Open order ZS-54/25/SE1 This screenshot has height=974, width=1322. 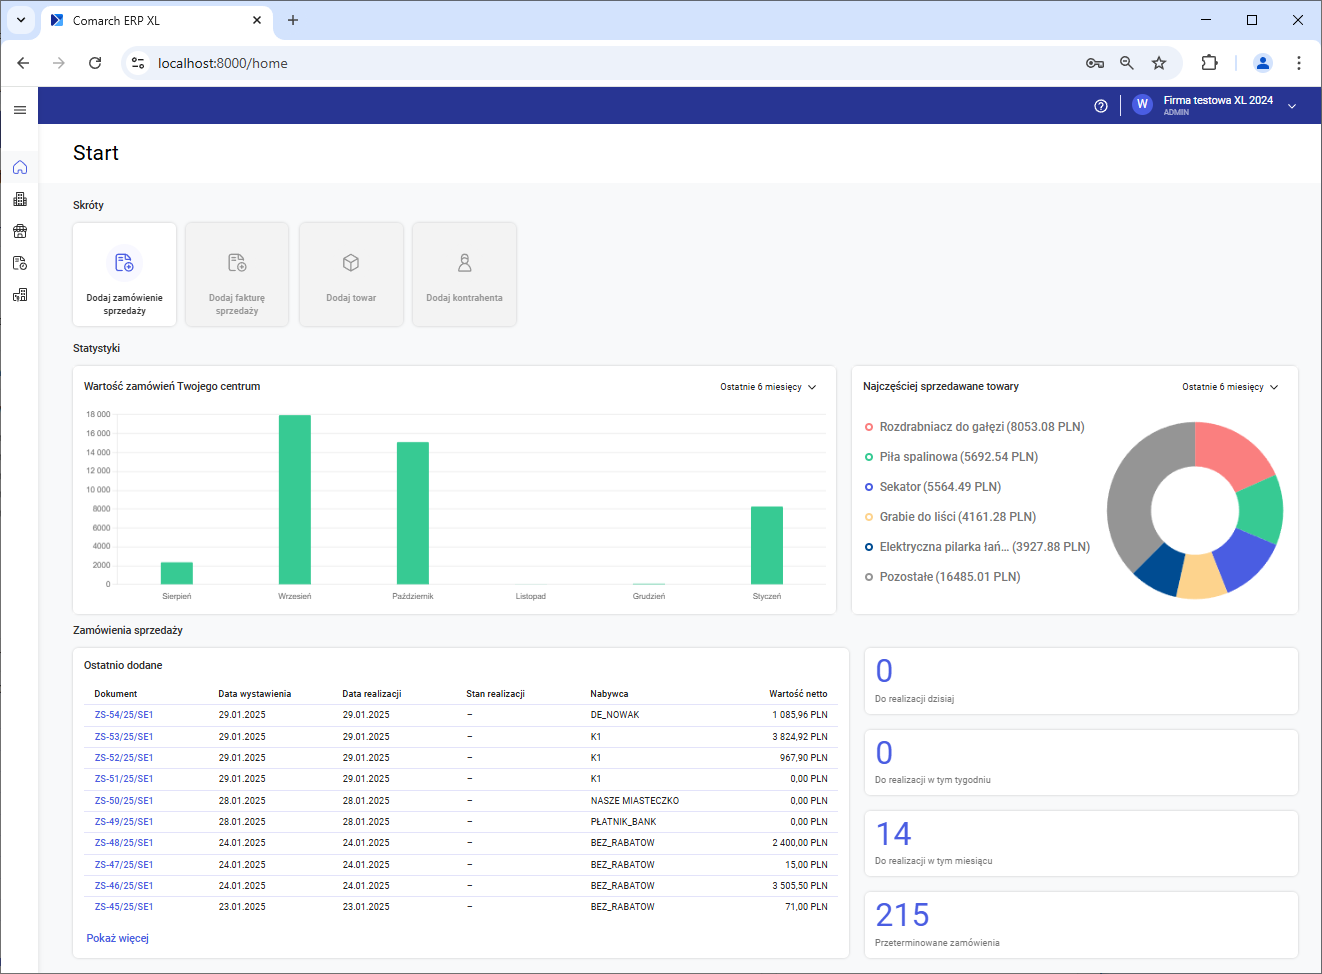(124, 715)
